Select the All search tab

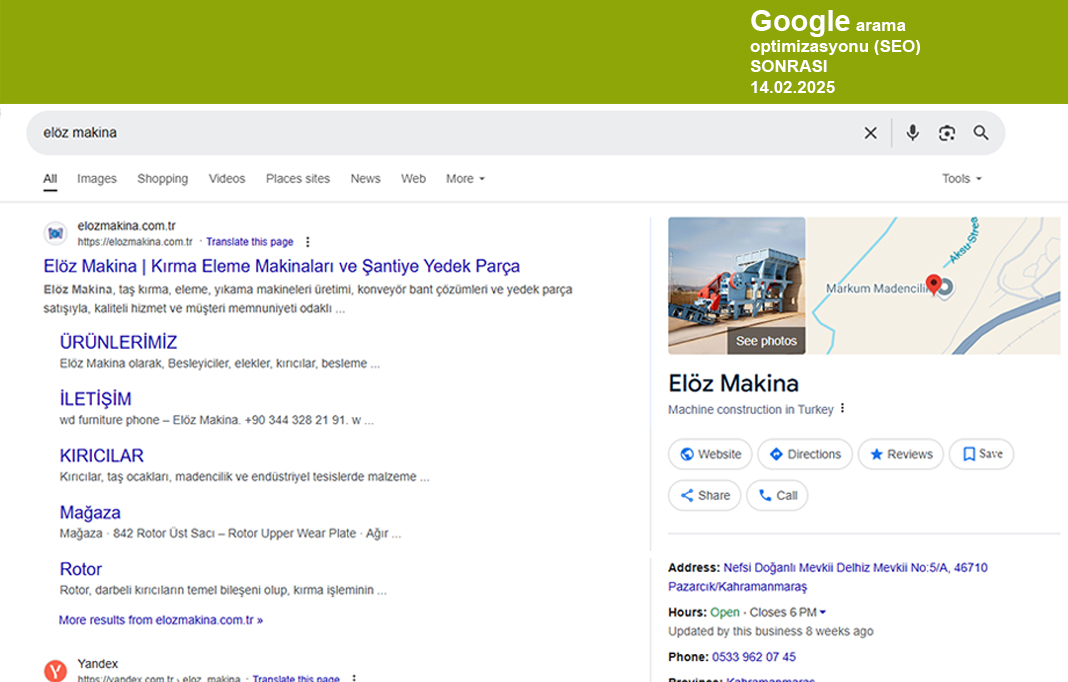[50, 179]
